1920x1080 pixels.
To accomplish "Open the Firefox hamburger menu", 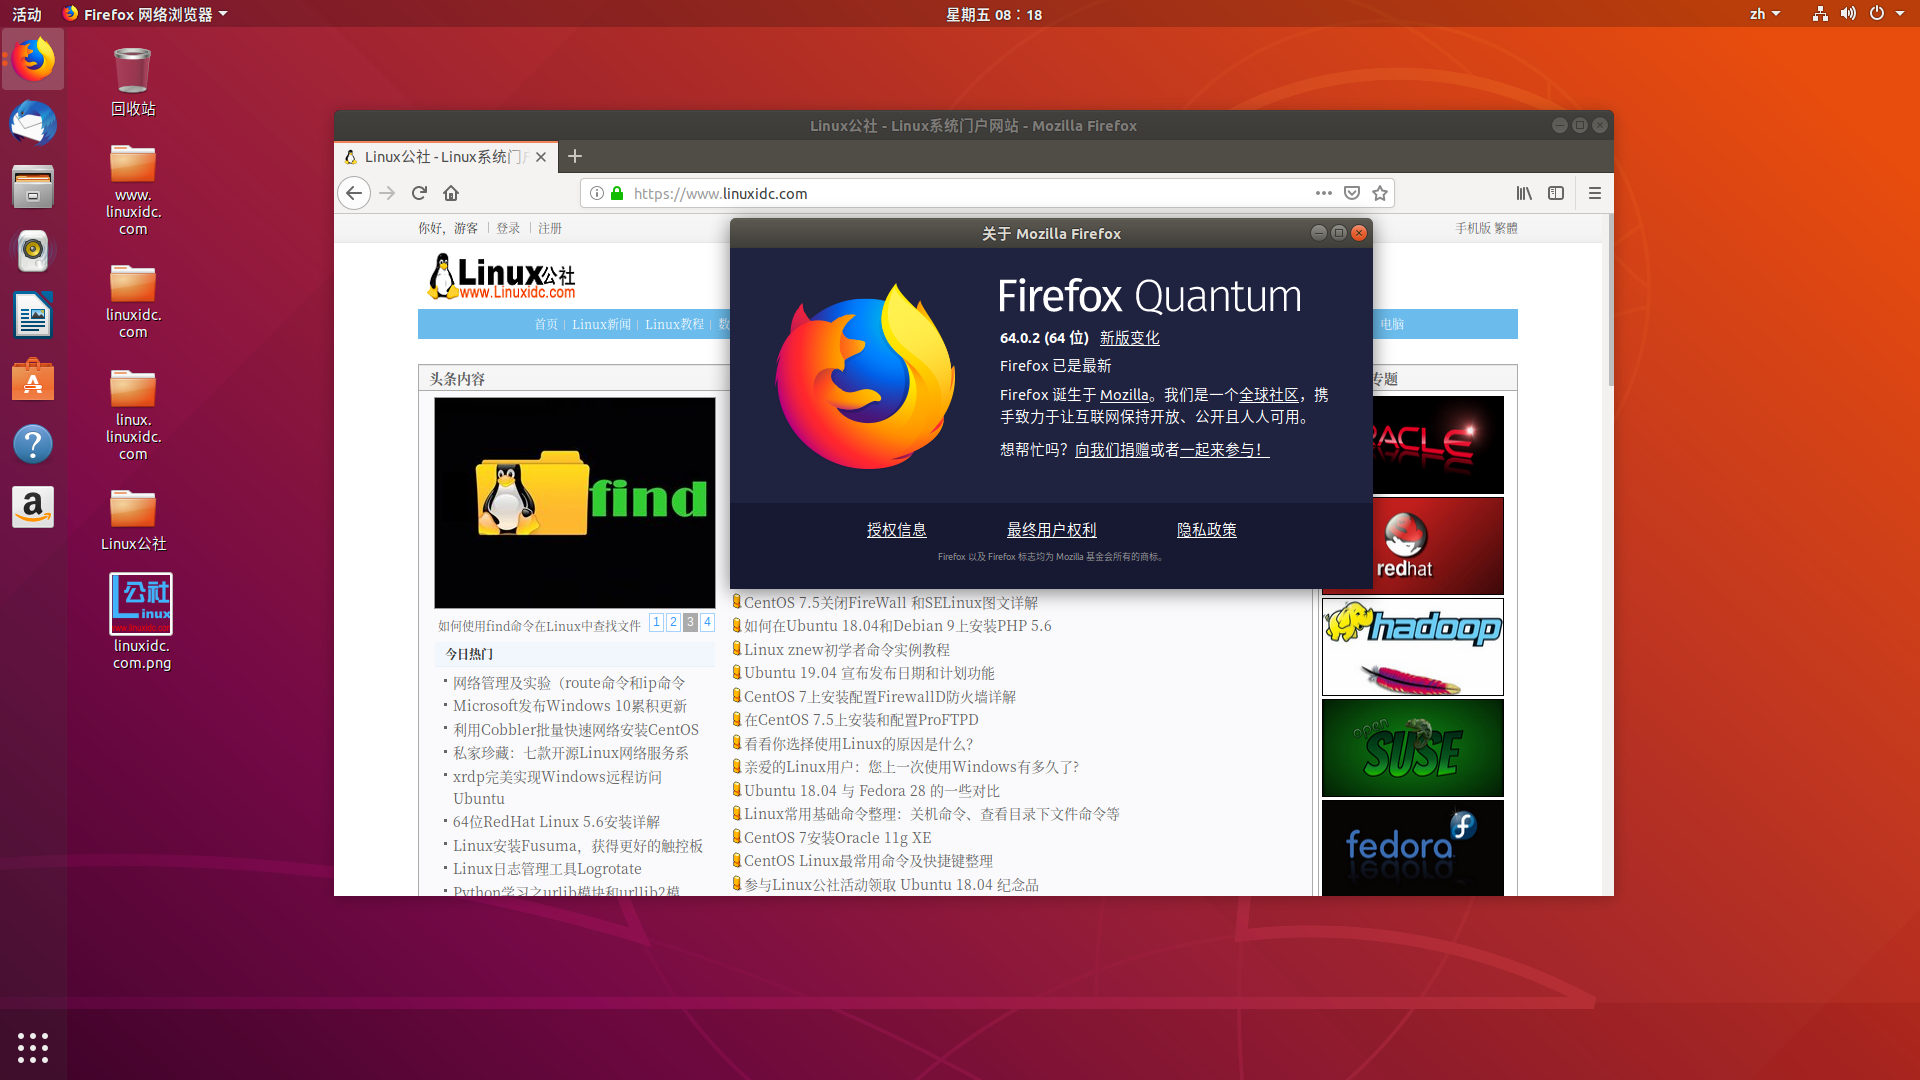I will click(x=1595, y=193).
